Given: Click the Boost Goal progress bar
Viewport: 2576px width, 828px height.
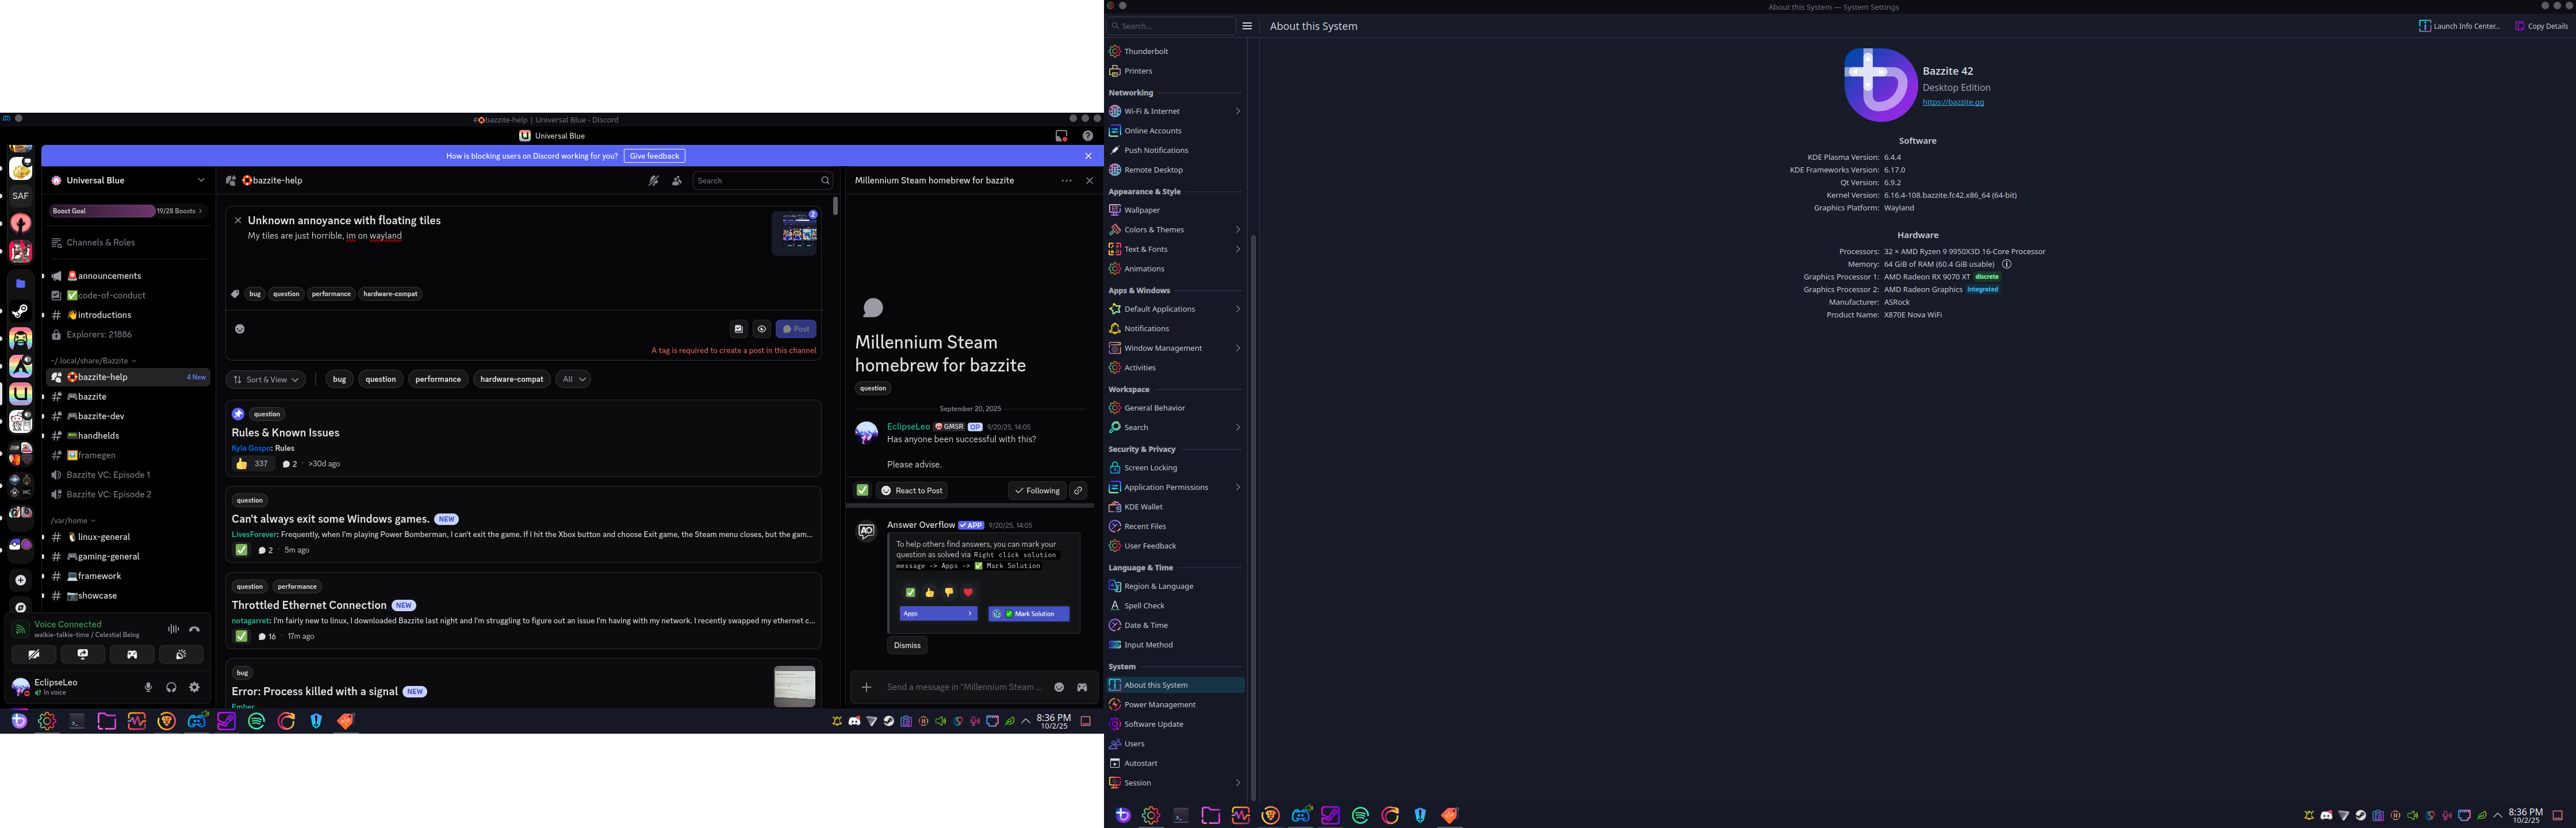Looking at the screenshot, I should pos(127,211).
